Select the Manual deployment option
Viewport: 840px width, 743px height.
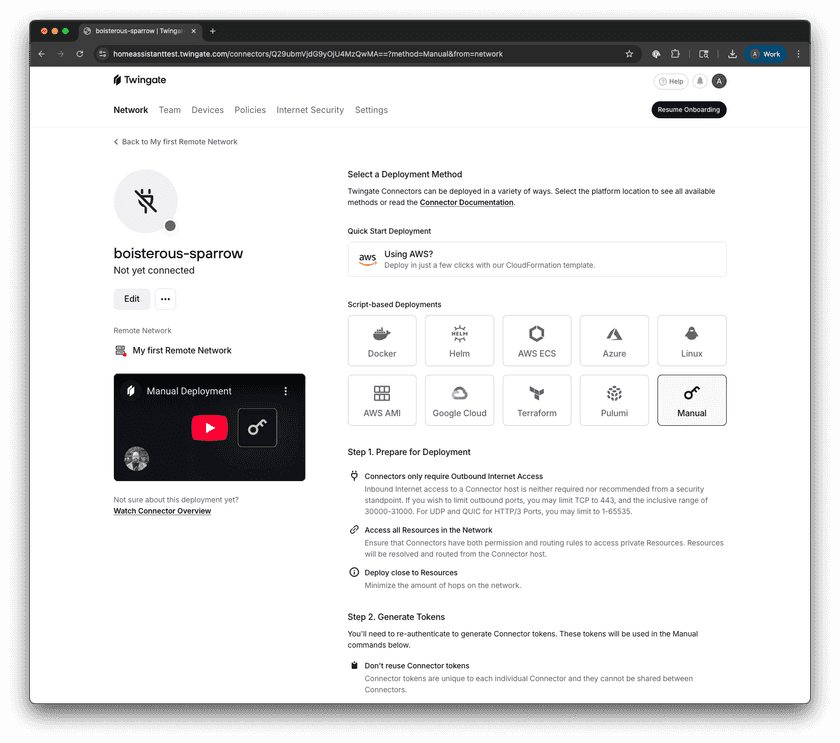692,401
